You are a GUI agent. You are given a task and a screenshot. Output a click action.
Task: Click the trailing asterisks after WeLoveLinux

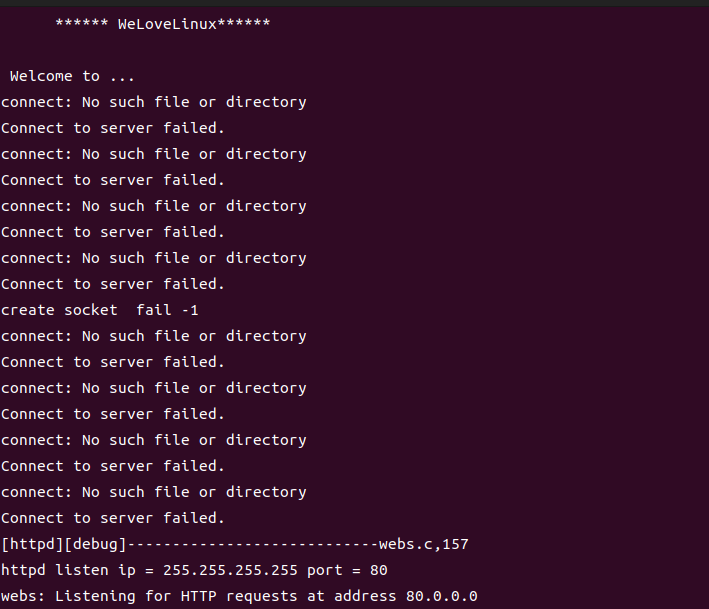244,23
